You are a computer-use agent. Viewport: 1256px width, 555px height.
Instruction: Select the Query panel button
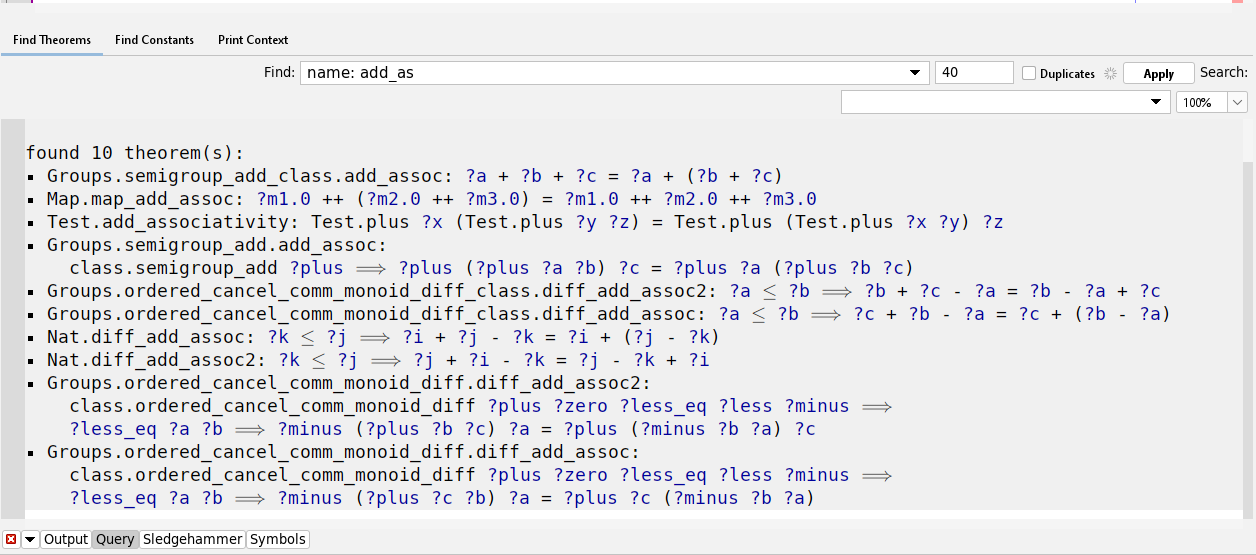point(115,539)
